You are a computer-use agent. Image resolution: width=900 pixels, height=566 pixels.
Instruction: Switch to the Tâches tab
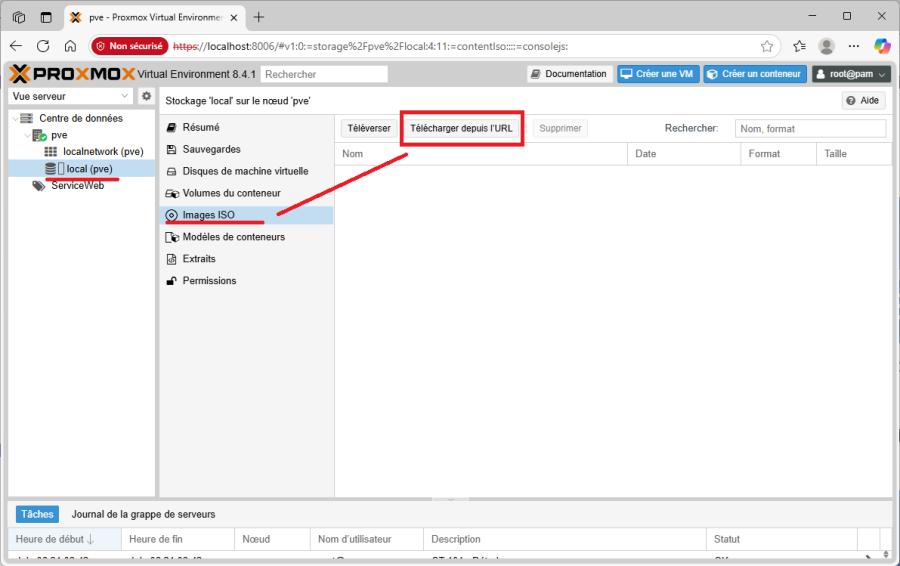(37, 514)
